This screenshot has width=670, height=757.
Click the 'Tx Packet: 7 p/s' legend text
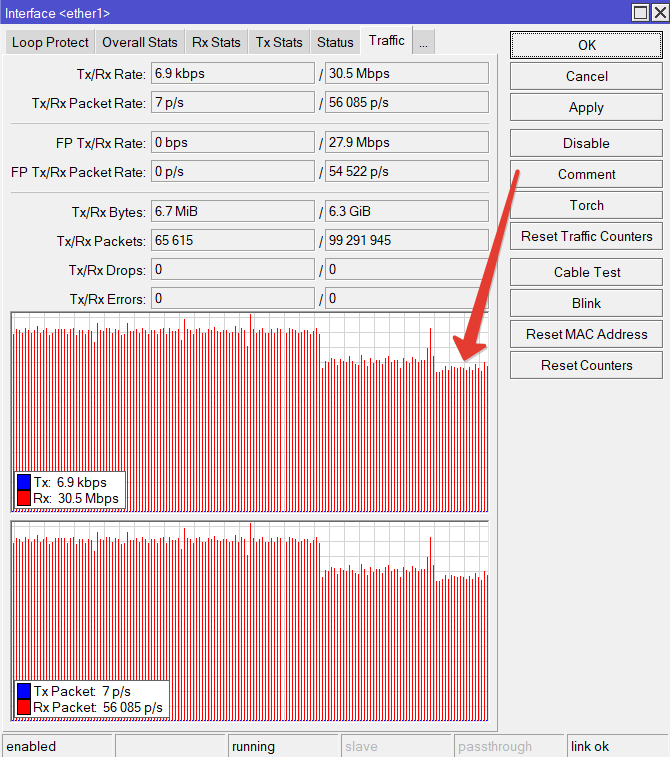[x=82, y=691]
